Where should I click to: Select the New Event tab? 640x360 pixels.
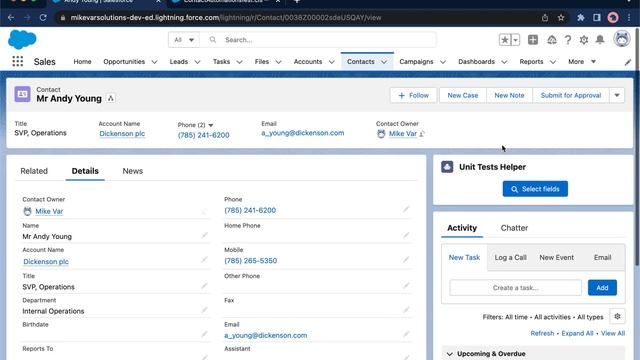click(x=556, y=258)
